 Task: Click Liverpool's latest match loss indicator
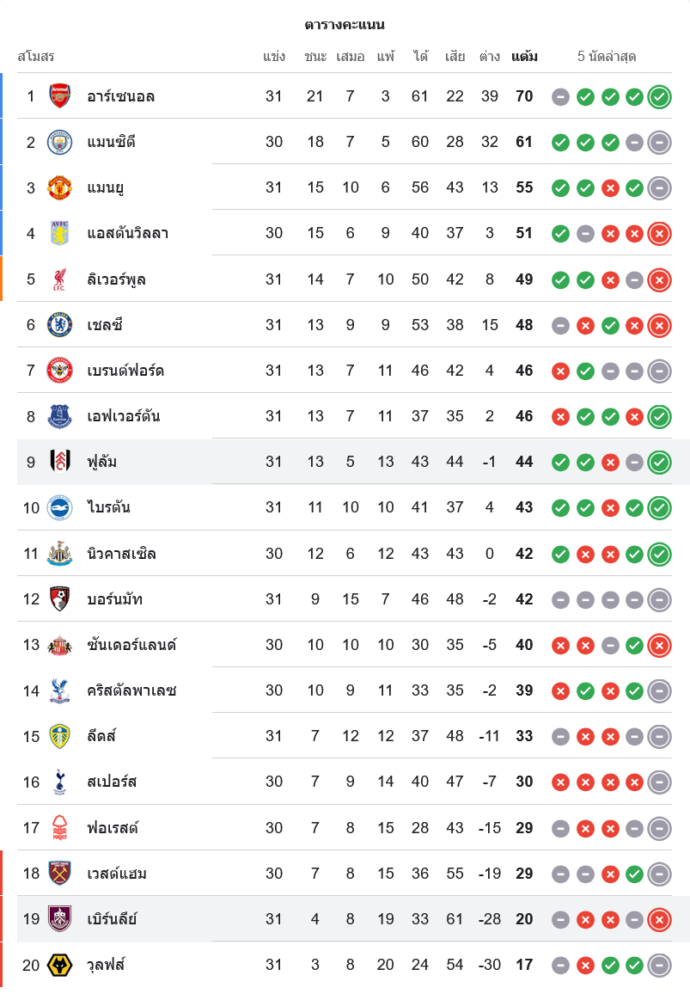(x=659, y=279)
